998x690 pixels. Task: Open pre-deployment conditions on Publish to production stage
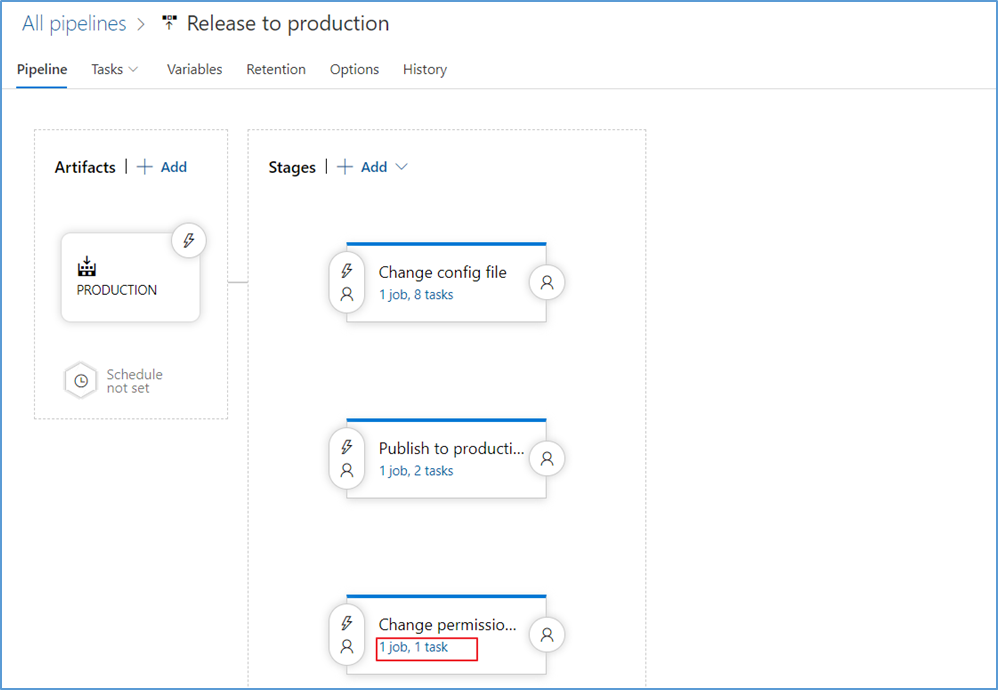(347, 459)
